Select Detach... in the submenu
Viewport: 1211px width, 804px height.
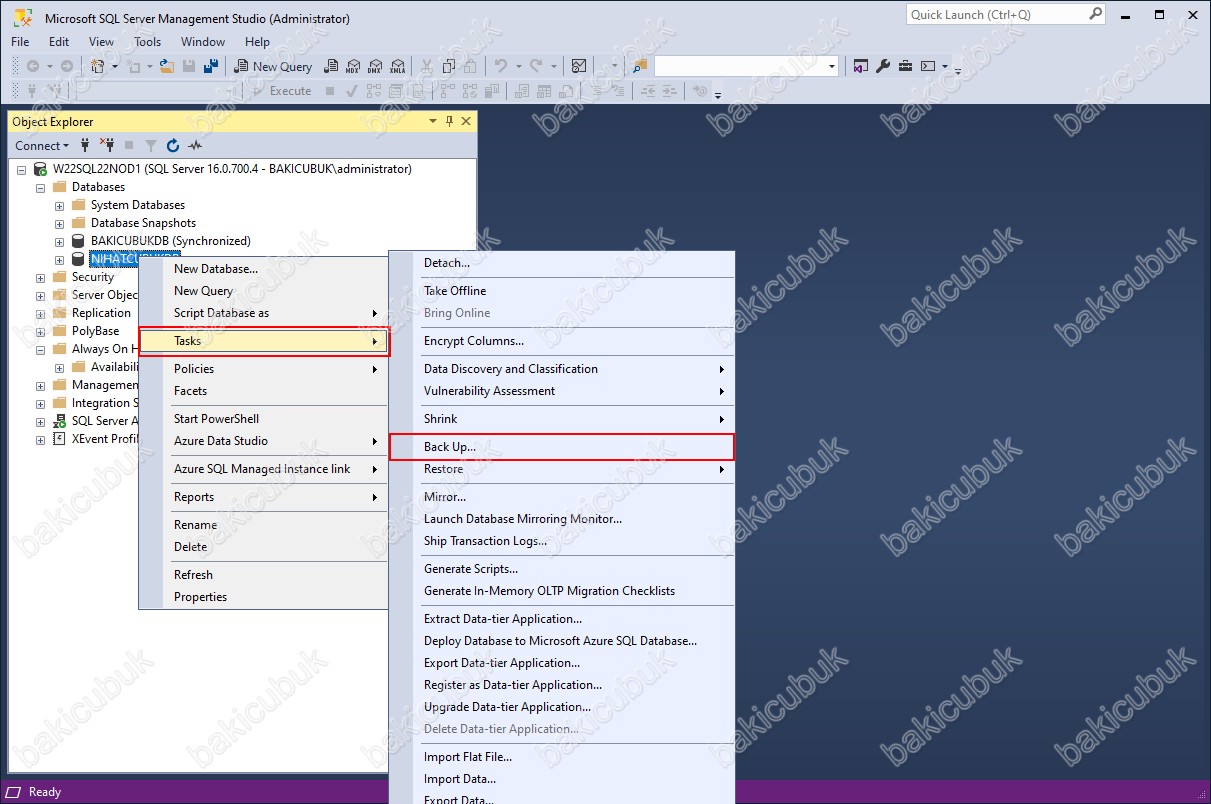(562, 263)
